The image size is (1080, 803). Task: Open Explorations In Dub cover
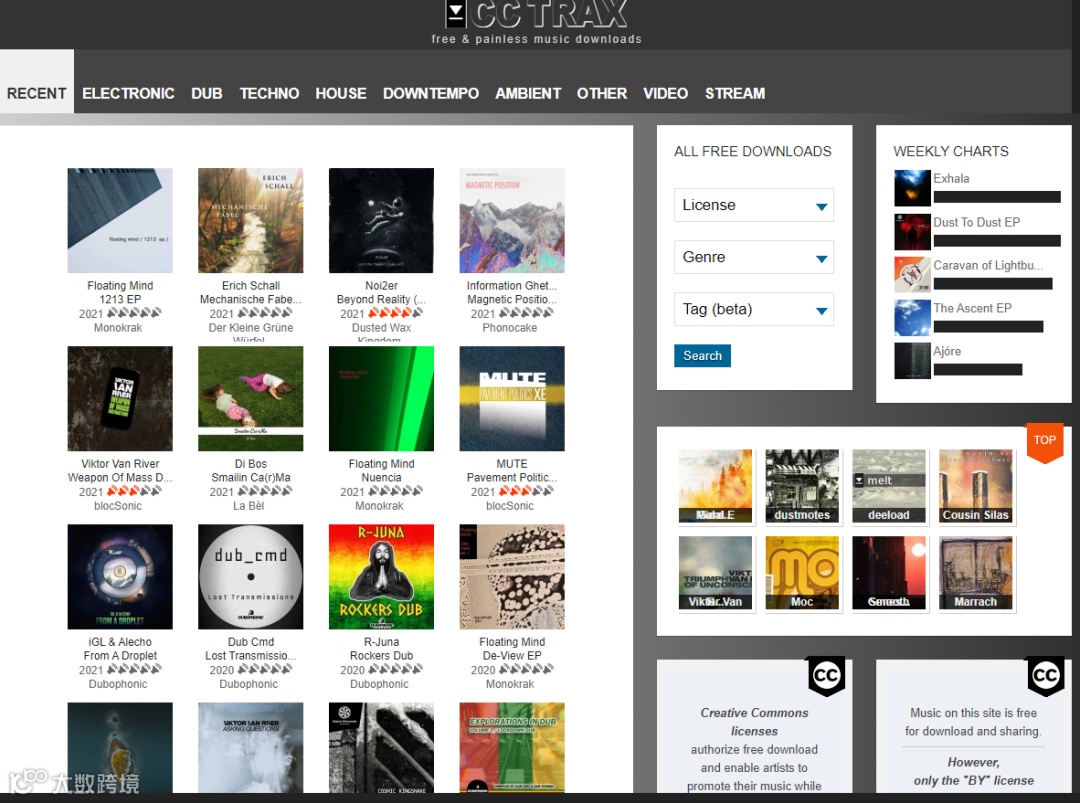tap(512, 747)
